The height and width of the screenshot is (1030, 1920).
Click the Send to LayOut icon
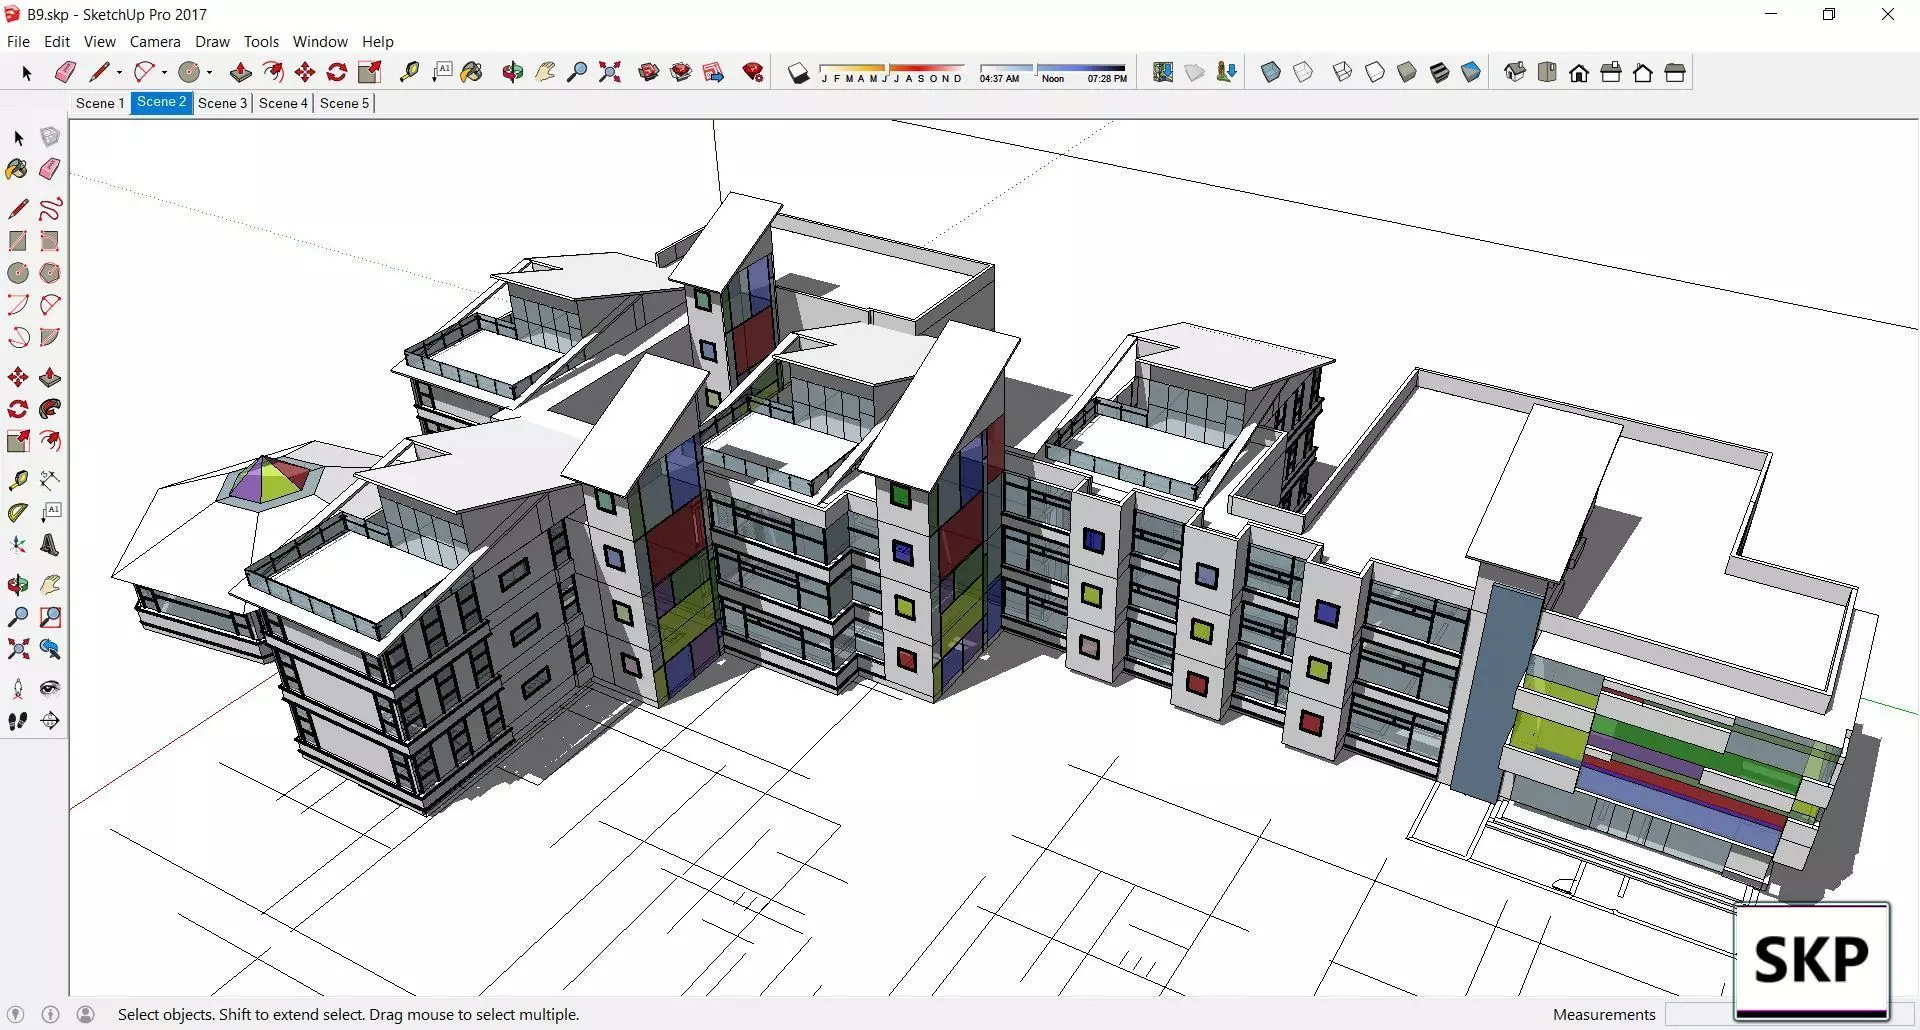[x=713, y=72]
